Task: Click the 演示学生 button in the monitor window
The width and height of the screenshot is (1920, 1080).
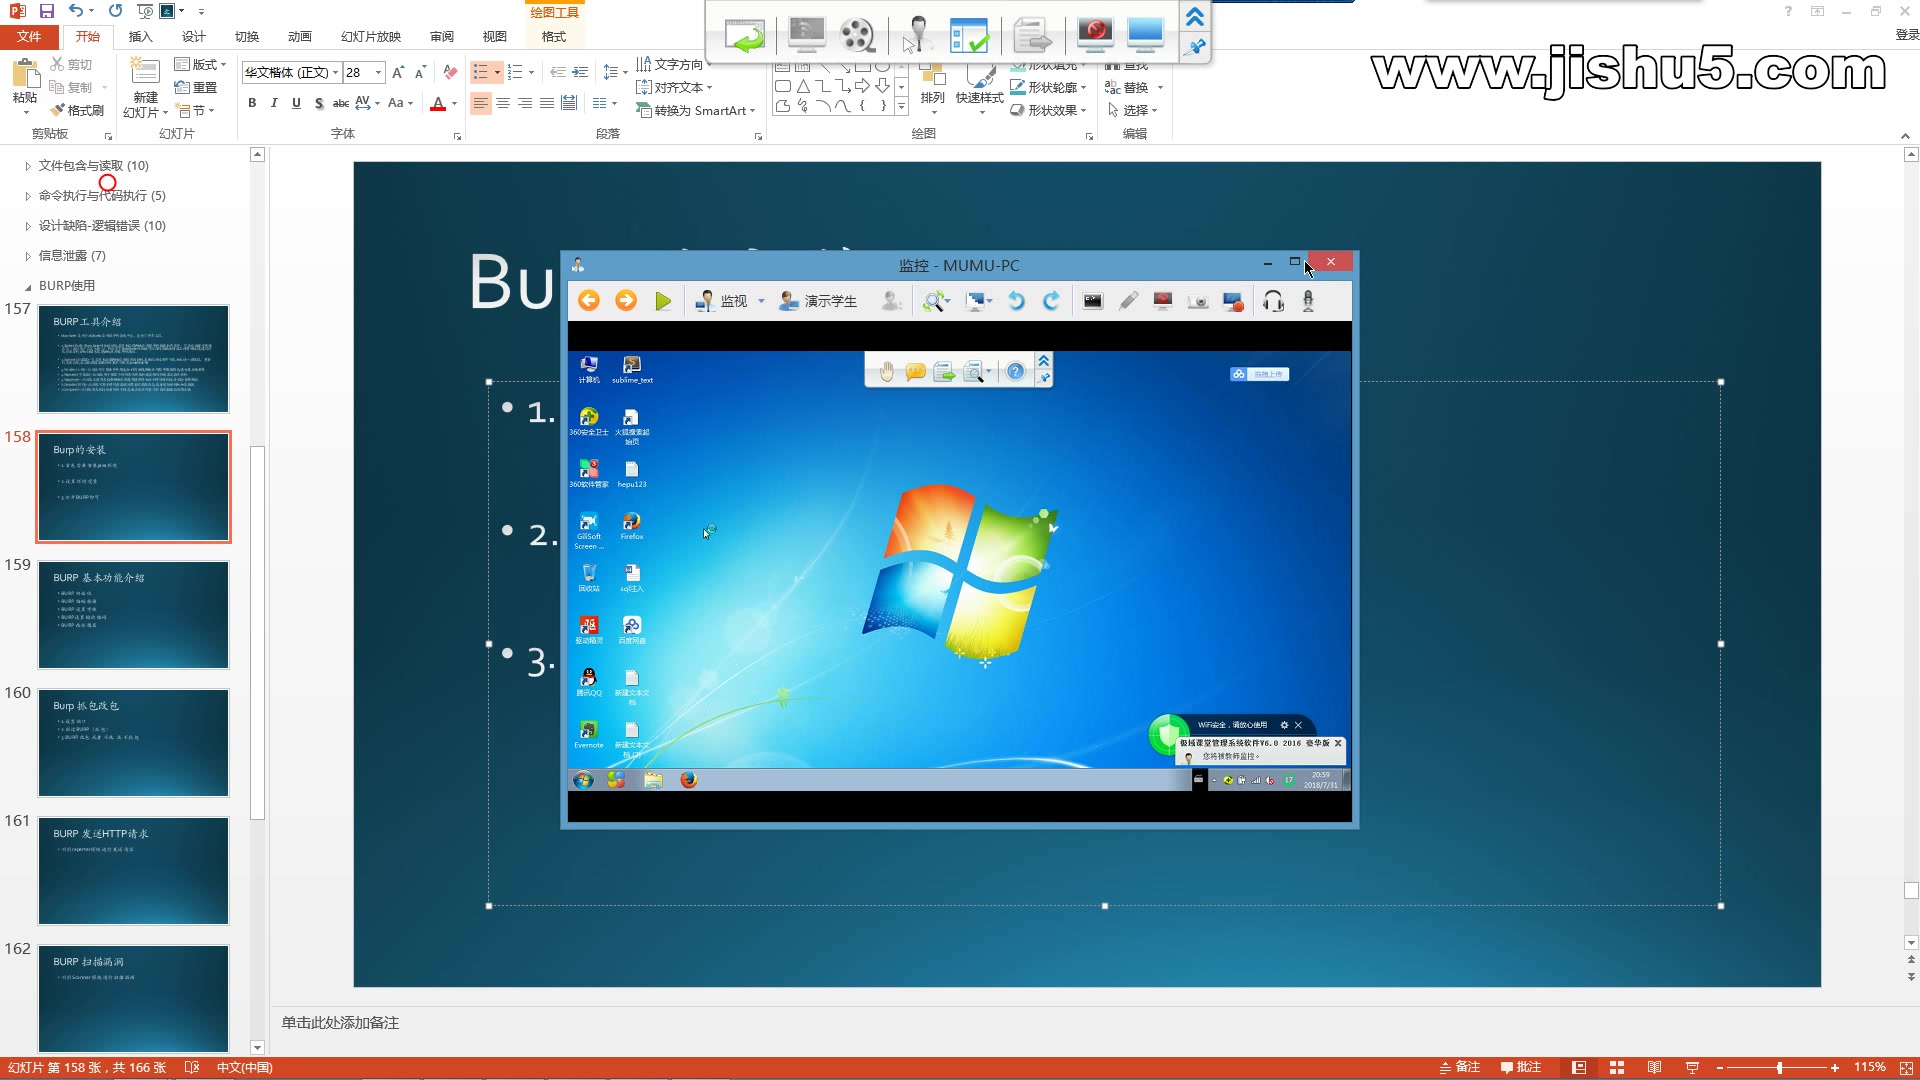Action: pyautogui.click(x=818, y=301)
